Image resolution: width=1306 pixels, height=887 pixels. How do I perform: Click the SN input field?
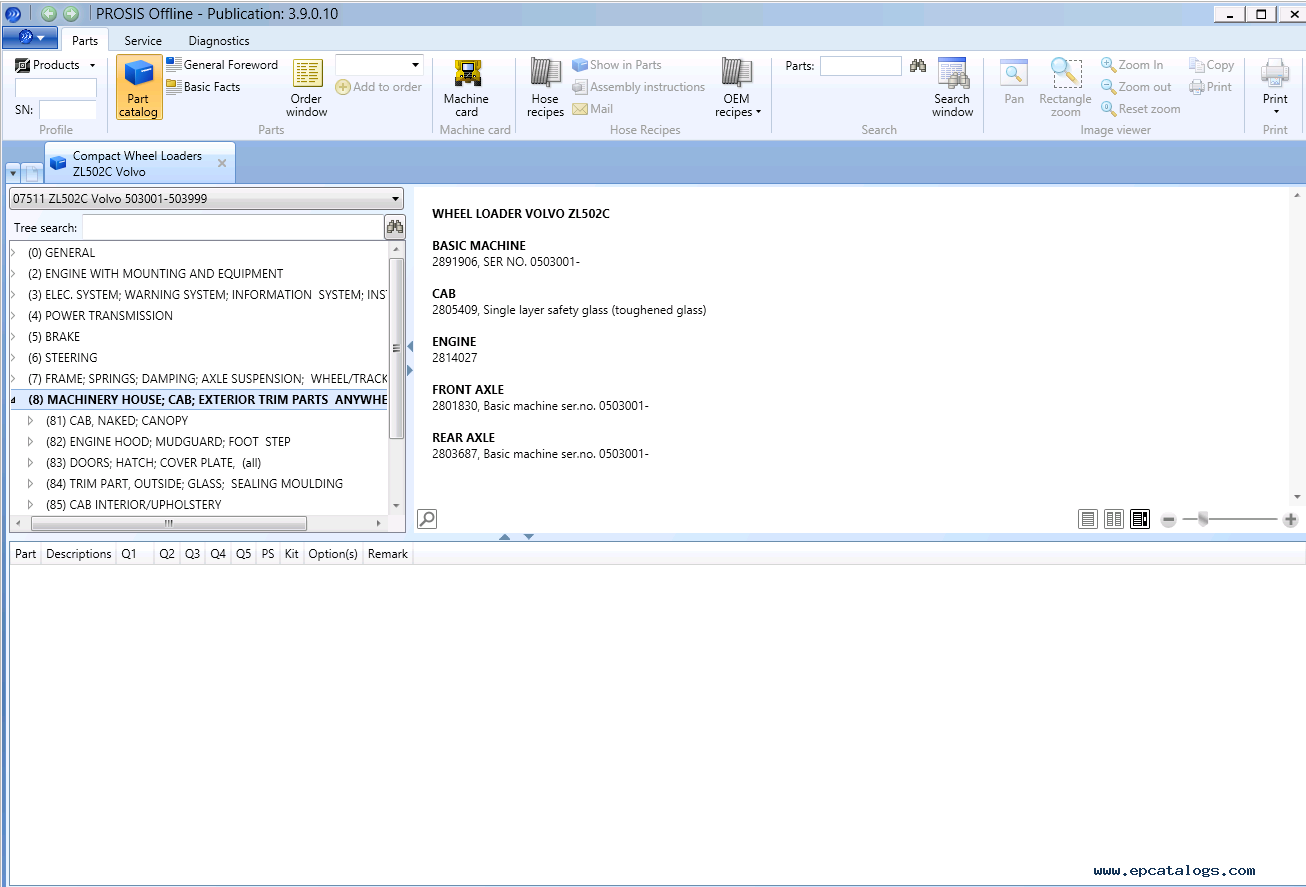(x=68, y=110)
